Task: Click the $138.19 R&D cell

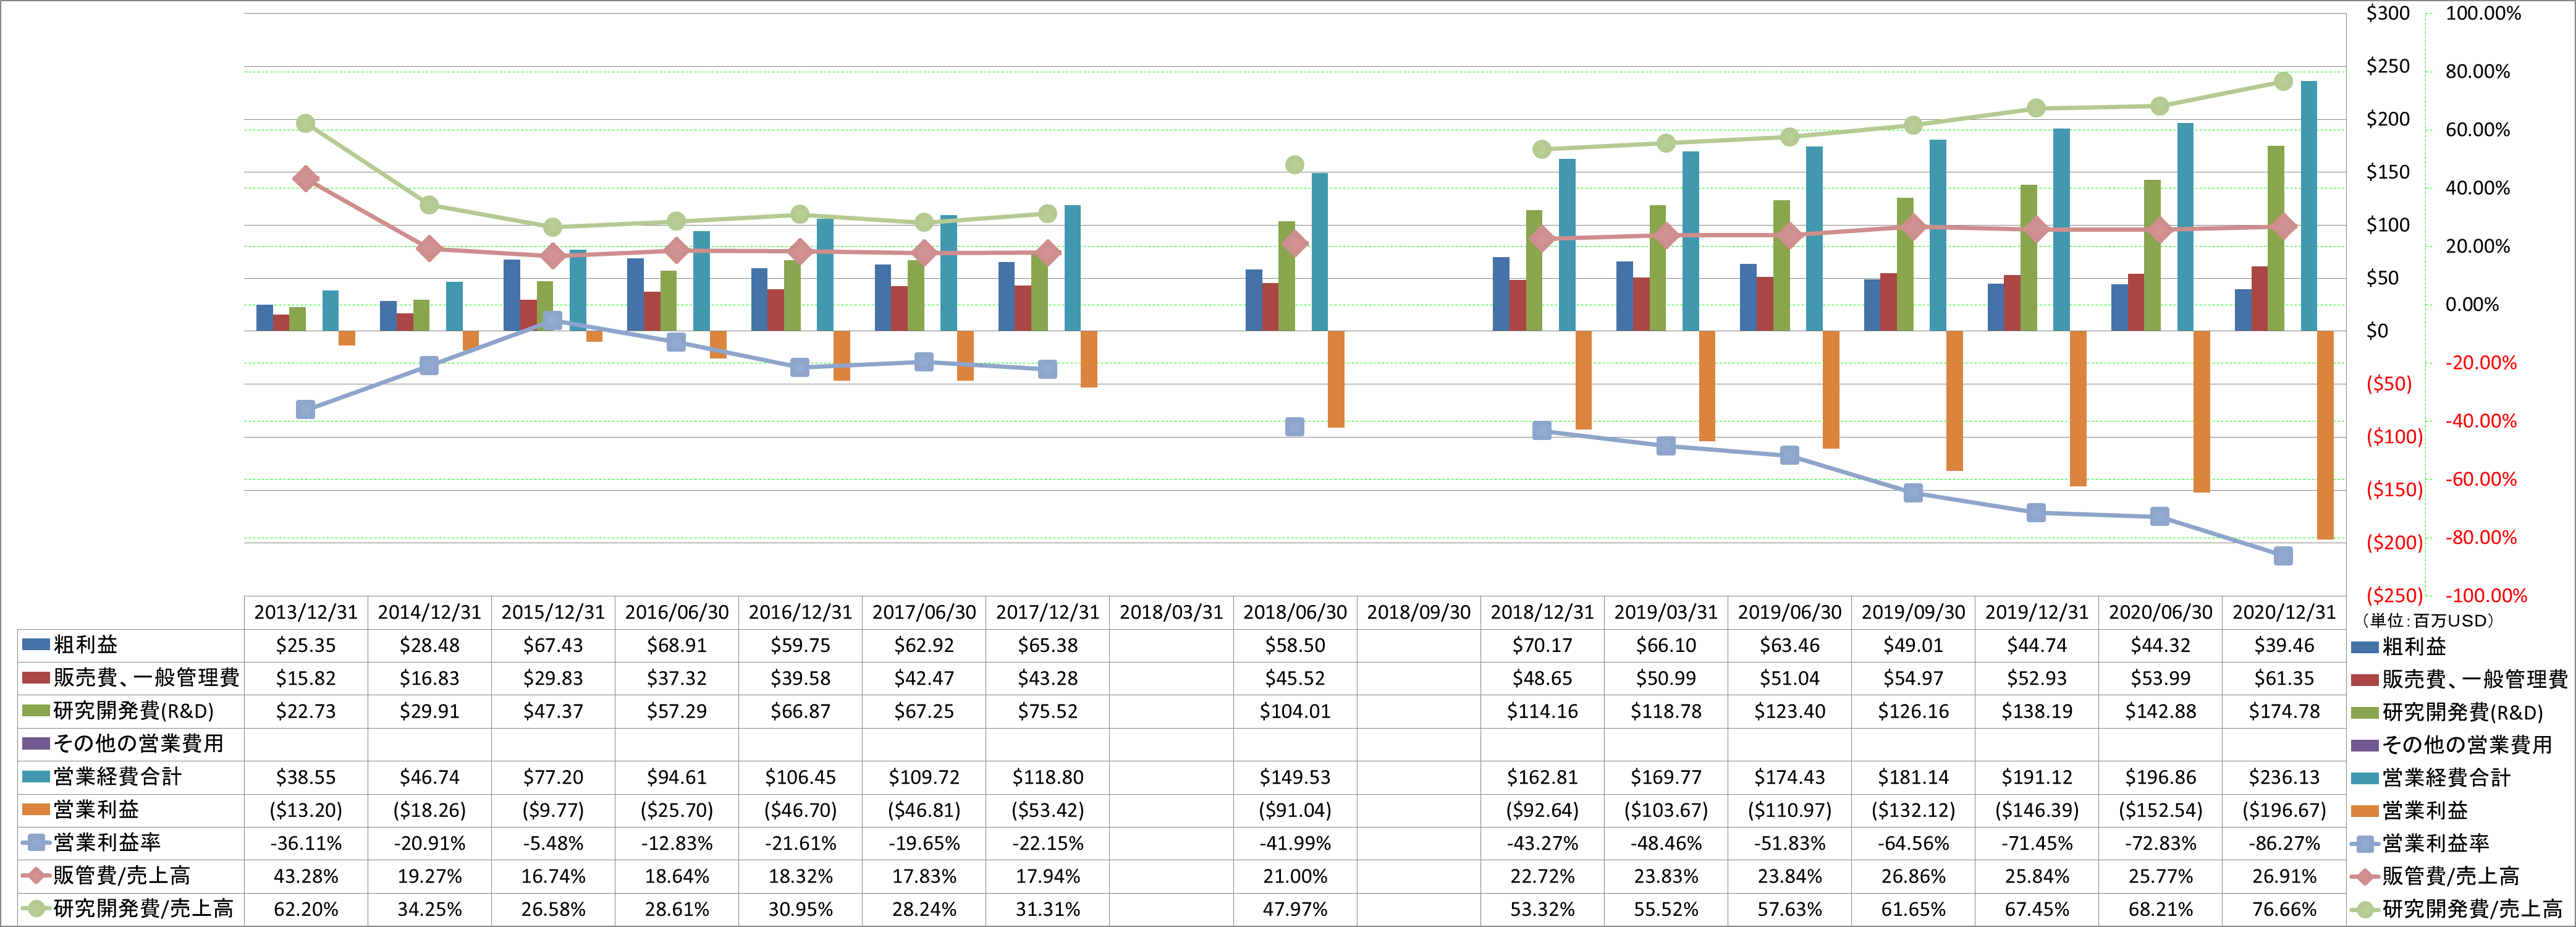Action: 2037,711
